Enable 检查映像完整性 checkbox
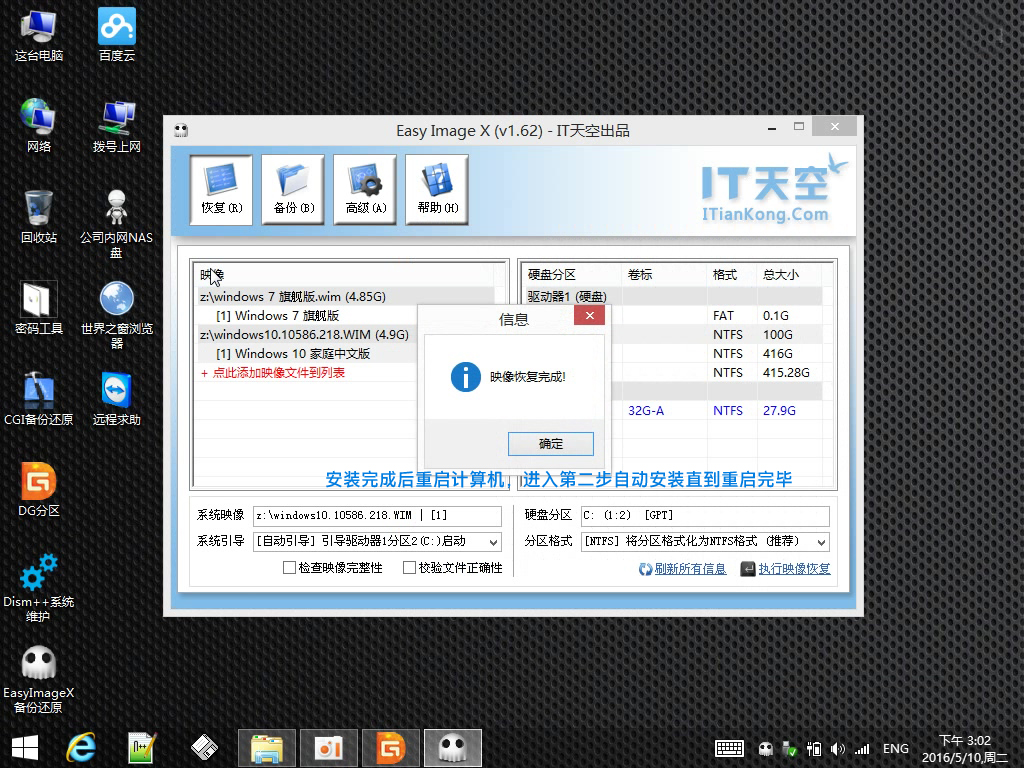This screenshot has height=768, width=1024. point(289,568)
